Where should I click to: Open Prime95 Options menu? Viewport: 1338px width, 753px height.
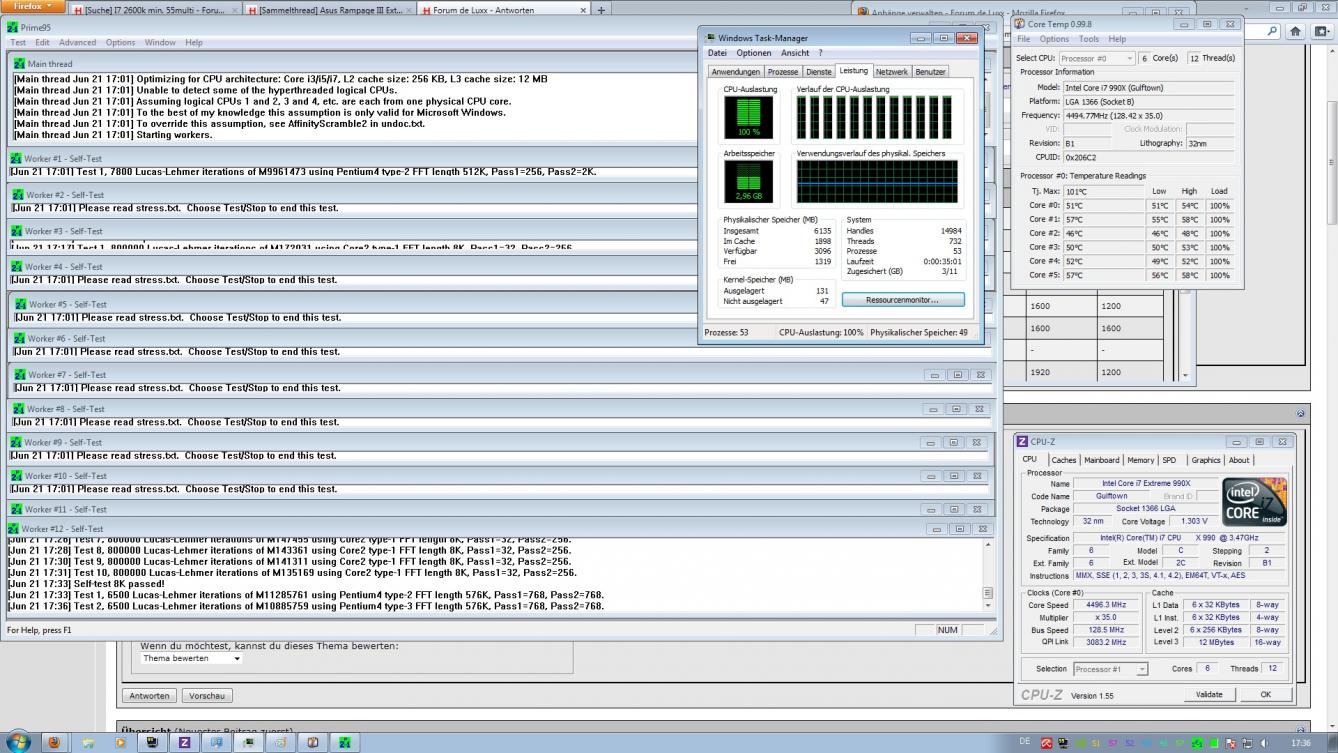(x=120, y=42)
